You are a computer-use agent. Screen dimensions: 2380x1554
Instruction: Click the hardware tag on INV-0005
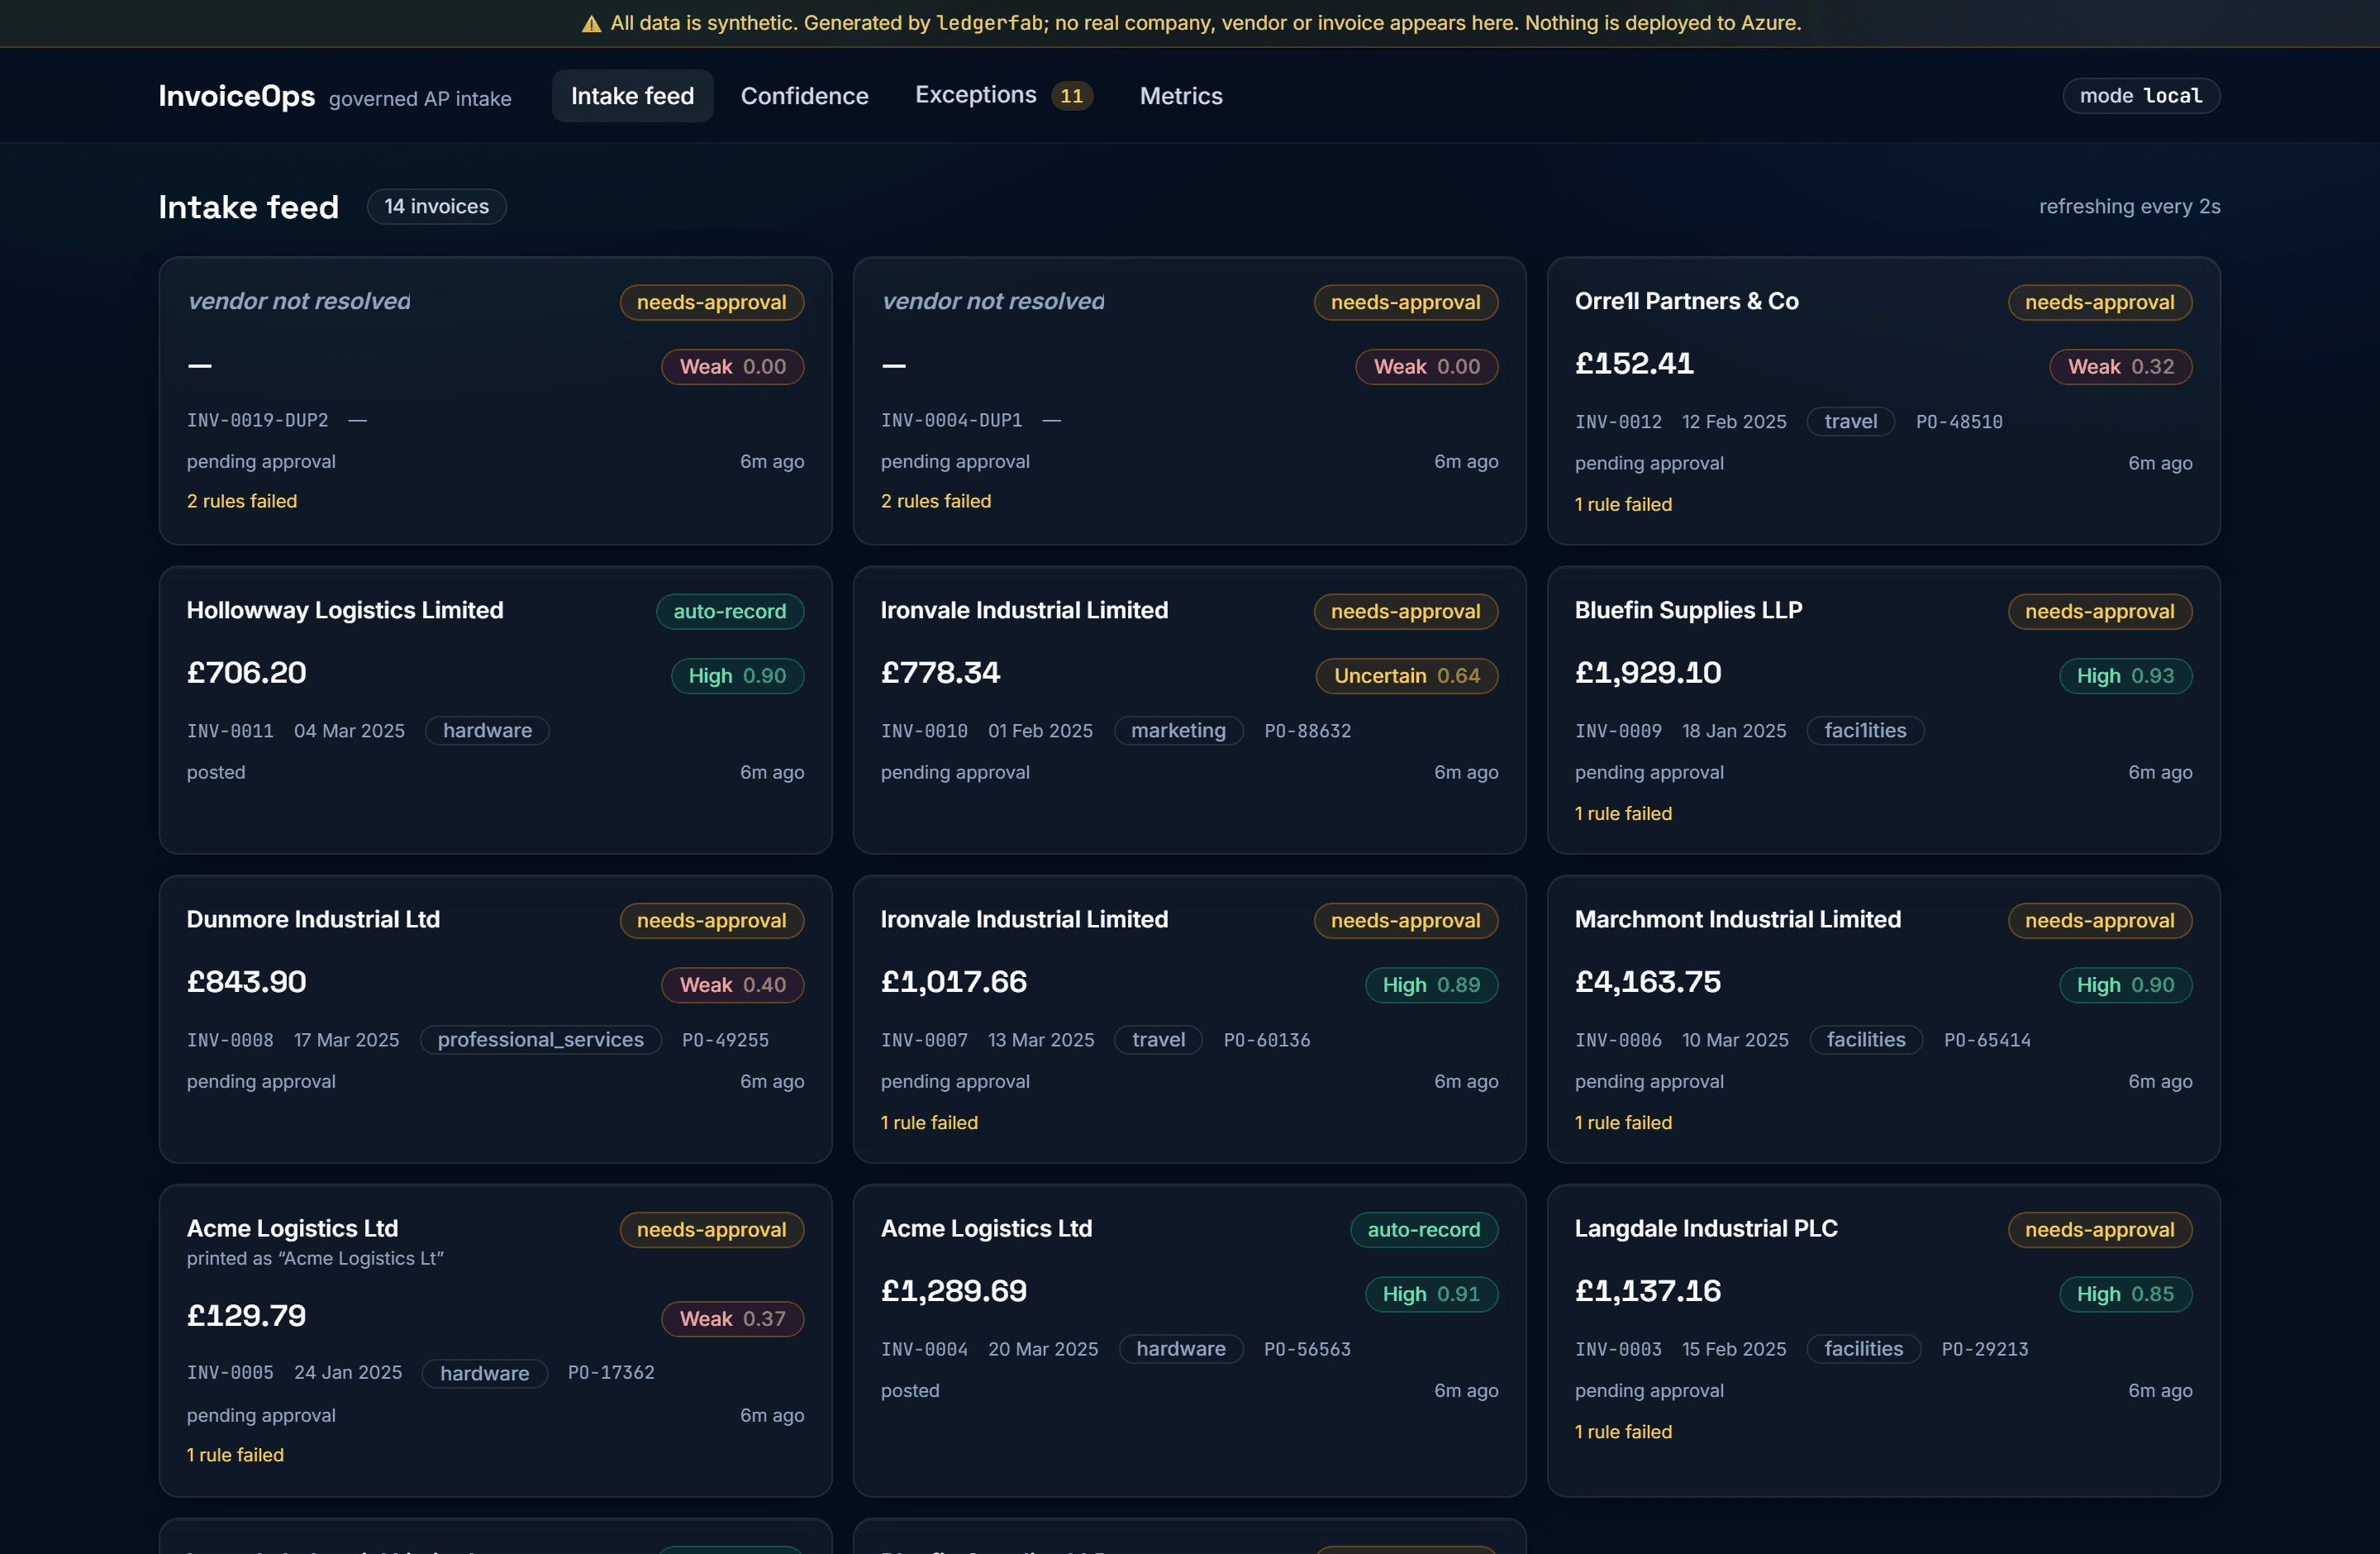click(484, 1374)
